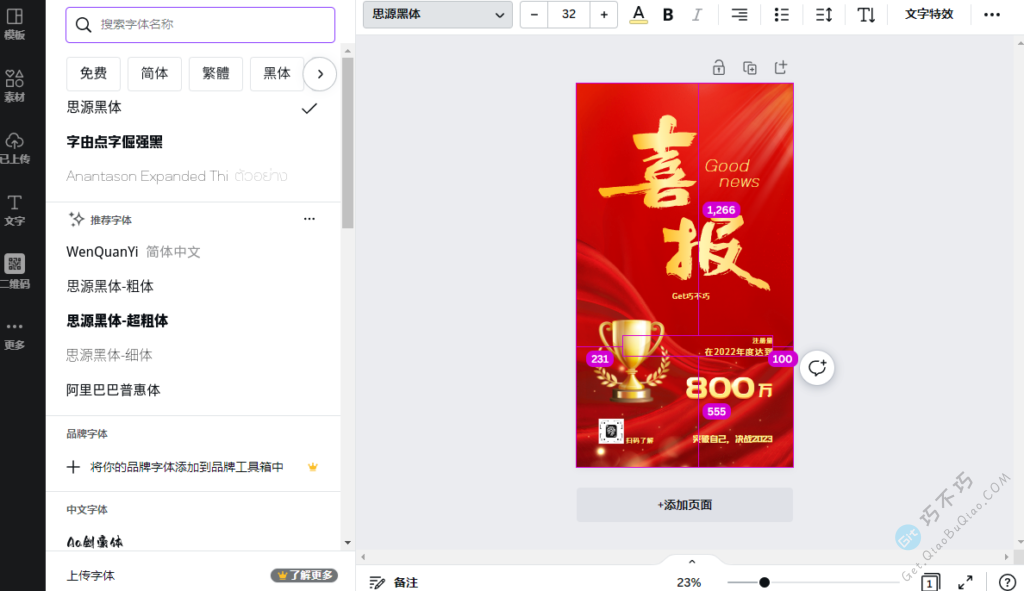The height and width of the screenshot is (591, 1024).
Task: Click the vertical text orientation icon
Action: coord(866,14)
